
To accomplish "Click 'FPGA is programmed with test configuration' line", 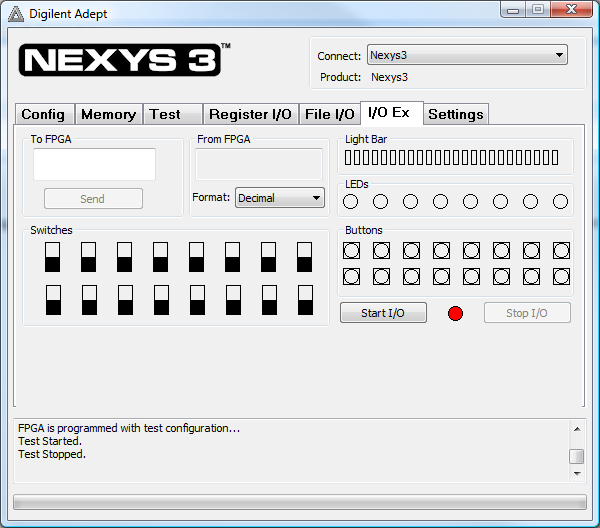I will [129, 428].
